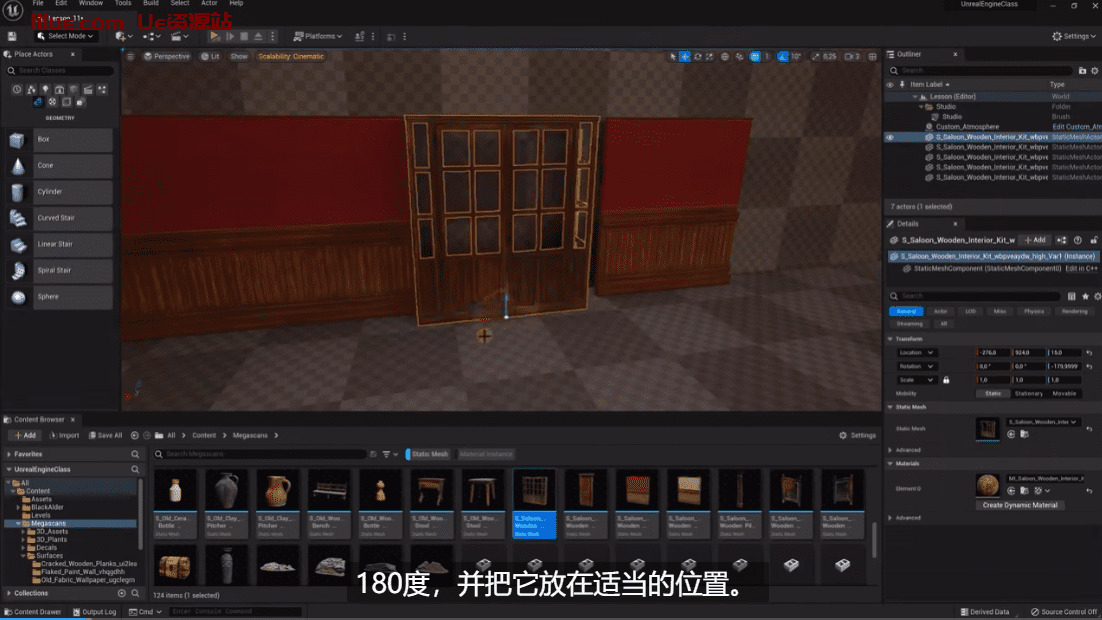Toggle rotation angle snapping in viewport

[x=784, y=56]
